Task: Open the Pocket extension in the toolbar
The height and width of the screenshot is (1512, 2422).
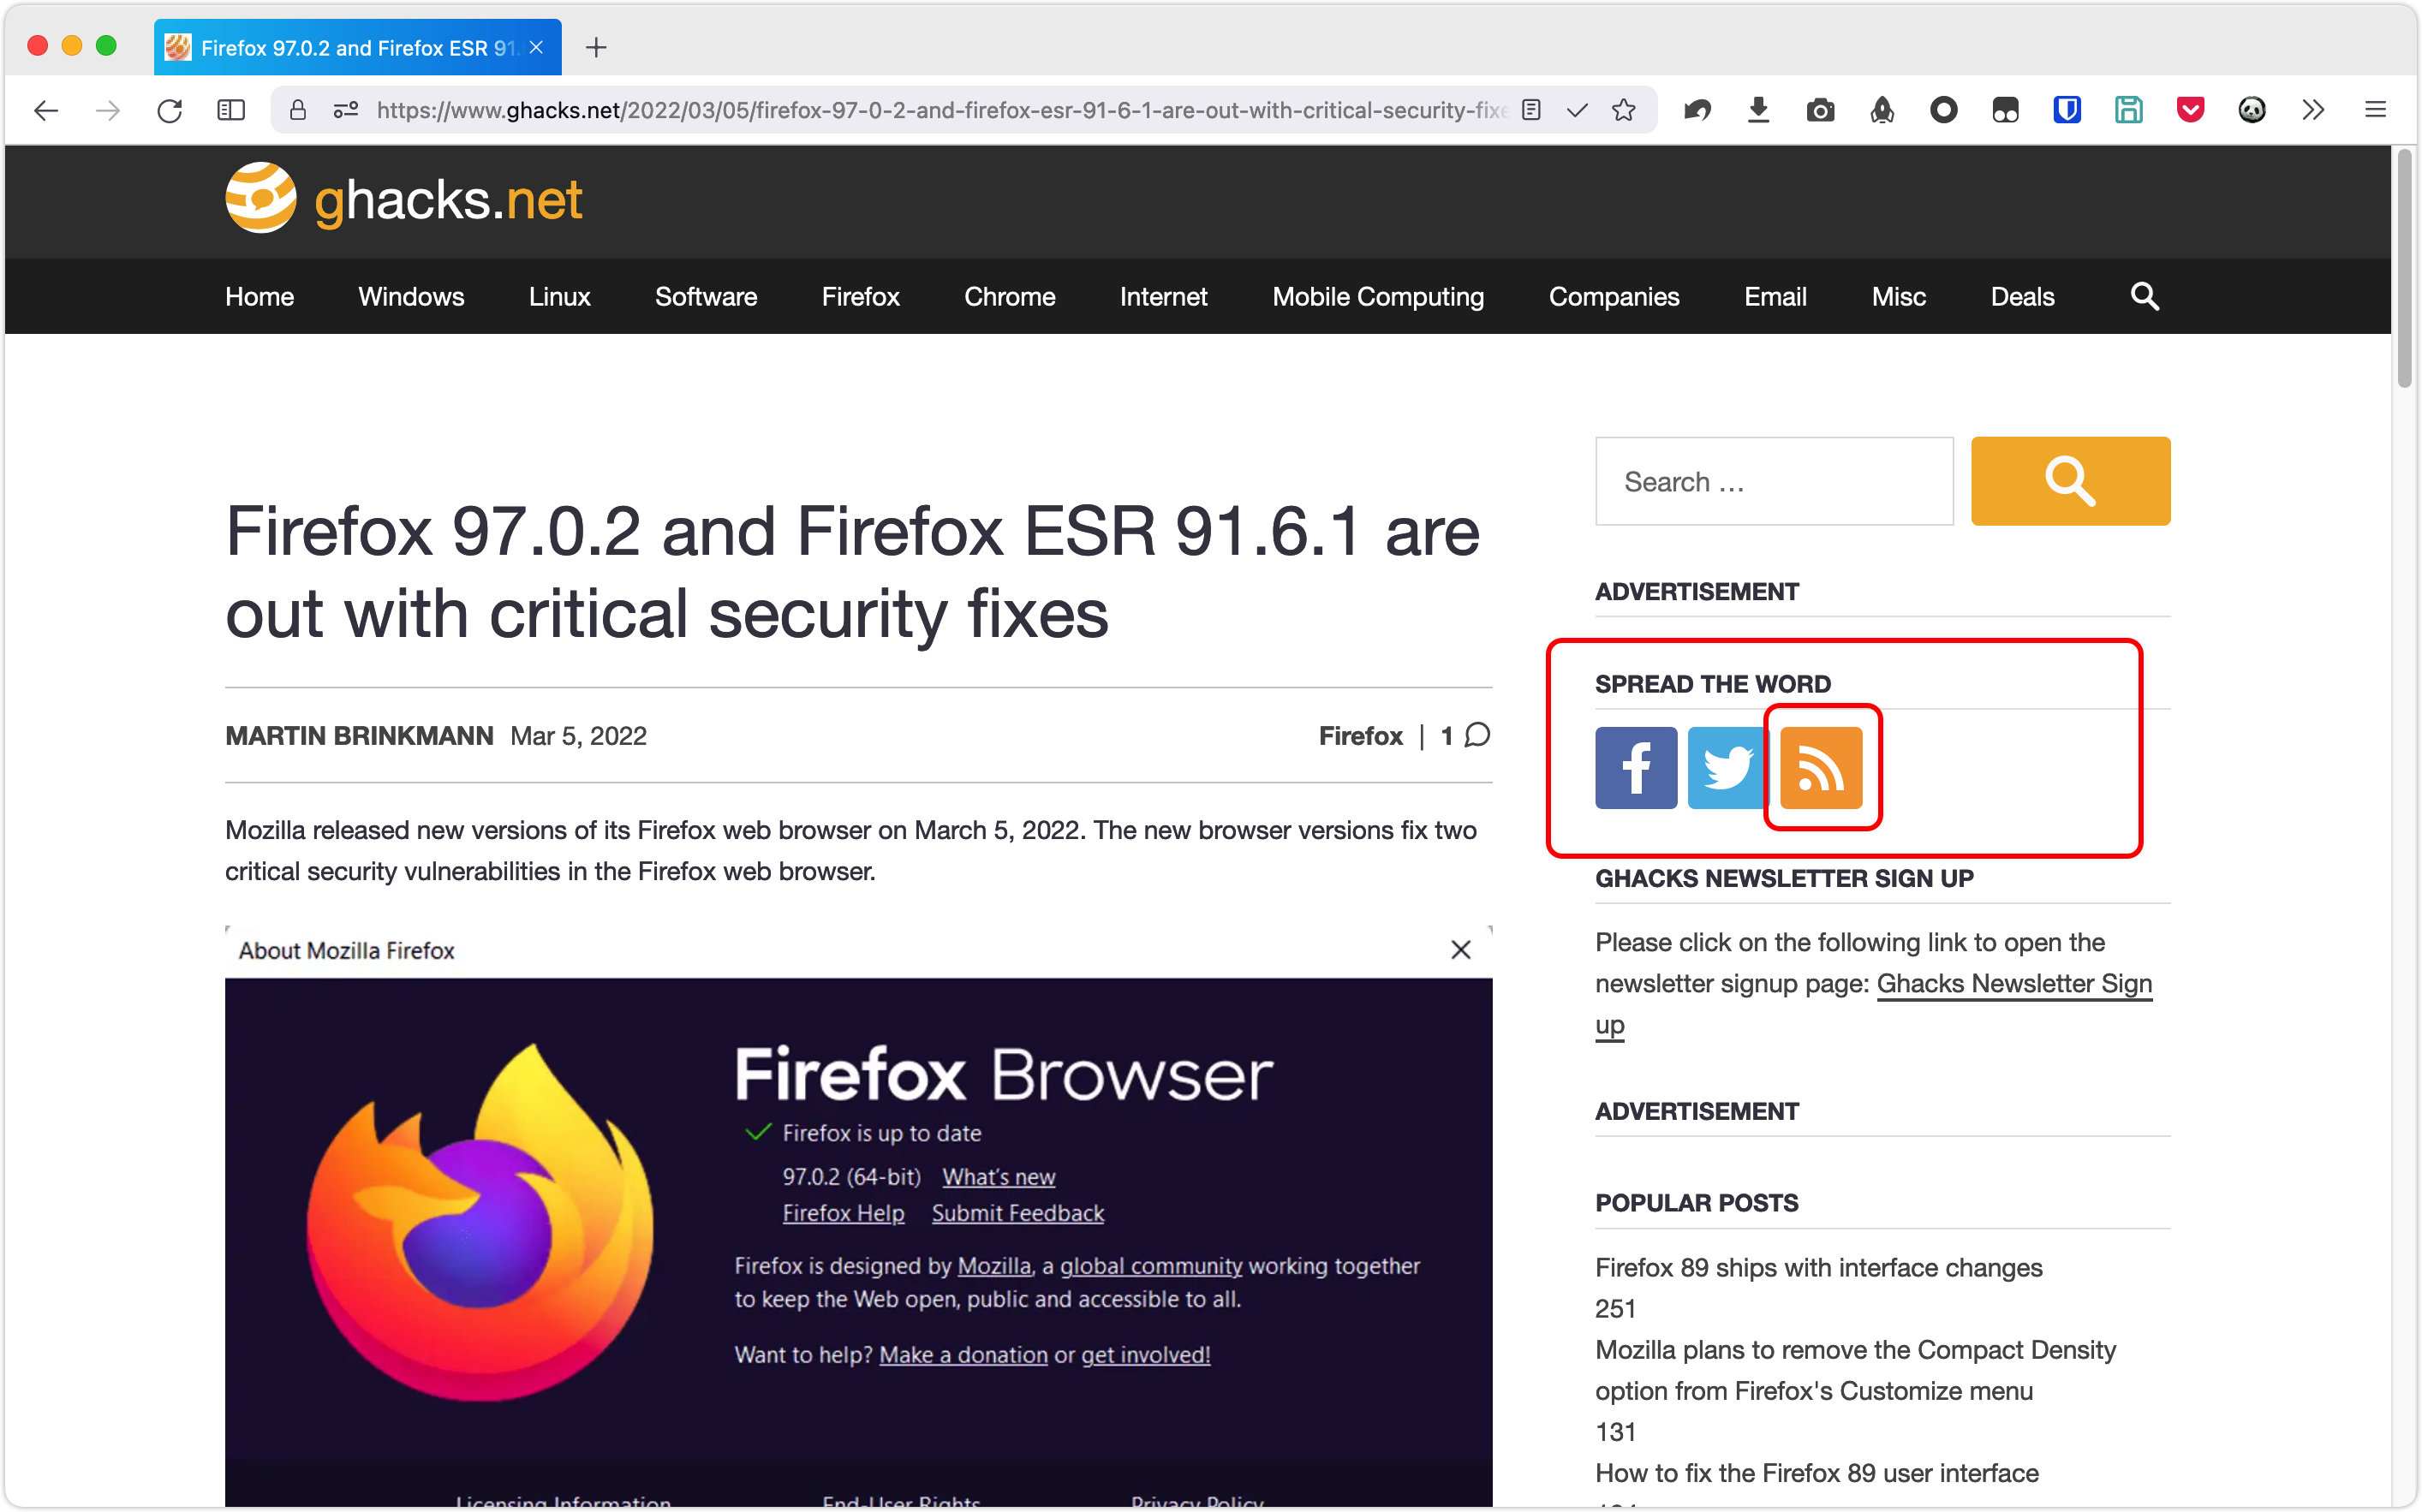Action: pyautogui.click(x=2190, y=110)
